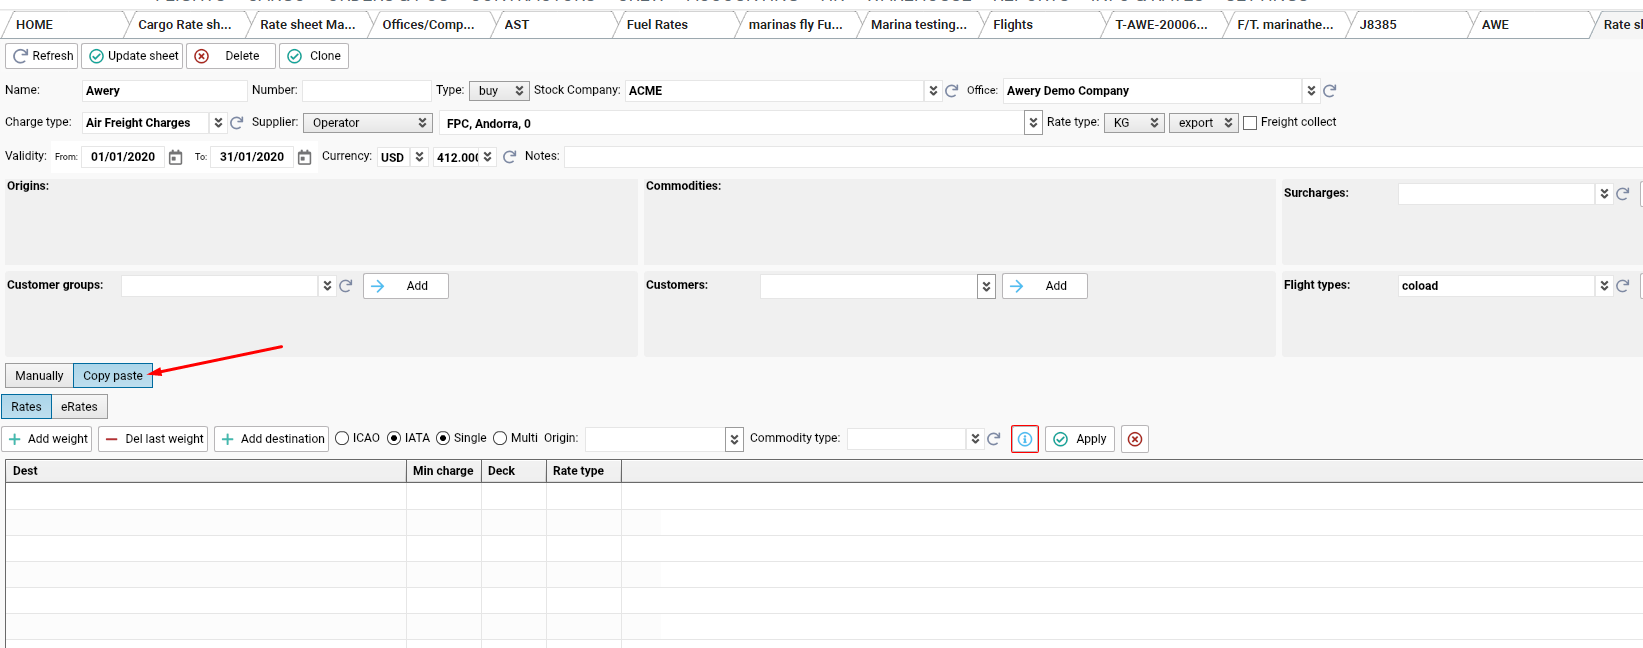
Task: Click the Notes input field
Action: 1100,157
